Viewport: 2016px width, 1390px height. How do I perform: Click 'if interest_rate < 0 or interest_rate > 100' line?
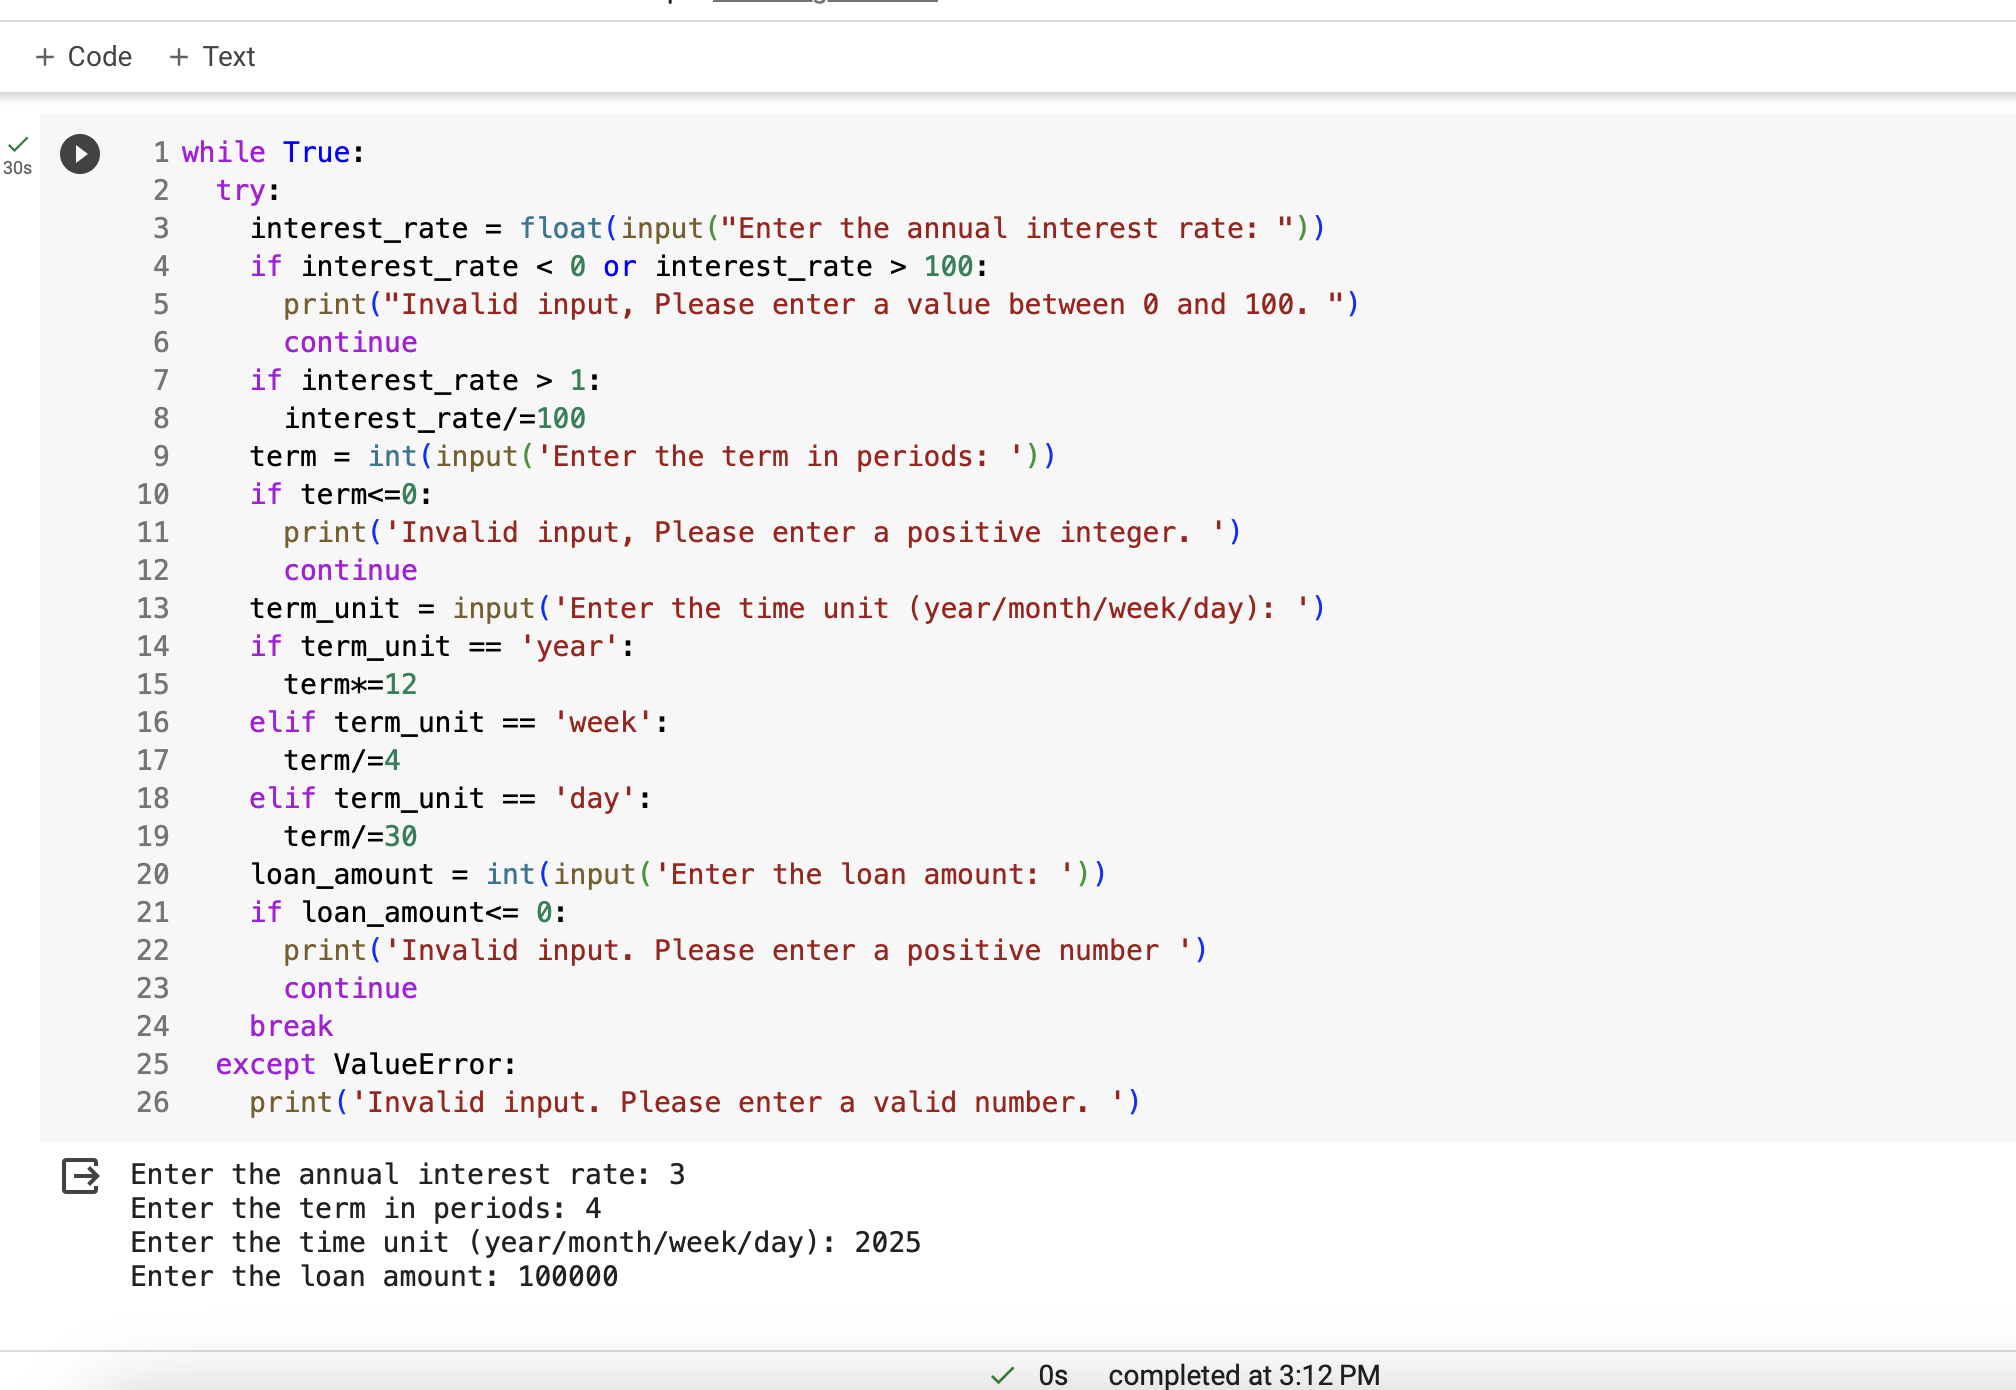point(619,266)
